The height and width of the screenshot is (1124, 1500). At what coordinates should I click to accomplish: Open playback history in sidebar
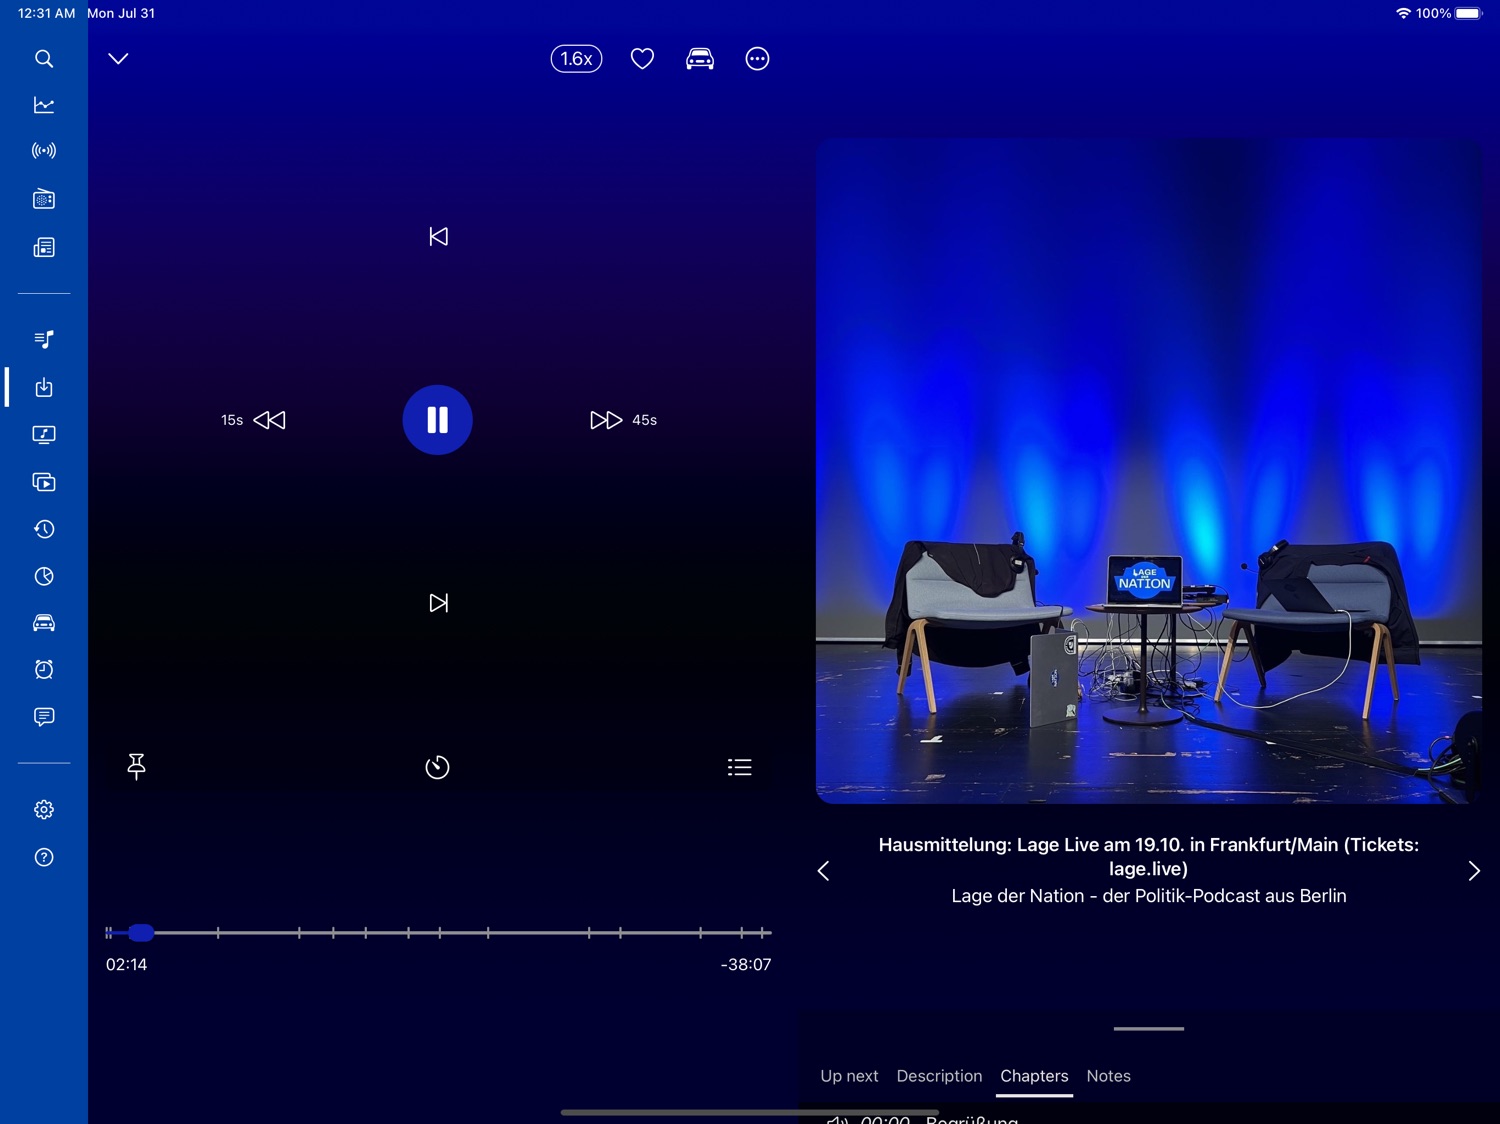44,529
